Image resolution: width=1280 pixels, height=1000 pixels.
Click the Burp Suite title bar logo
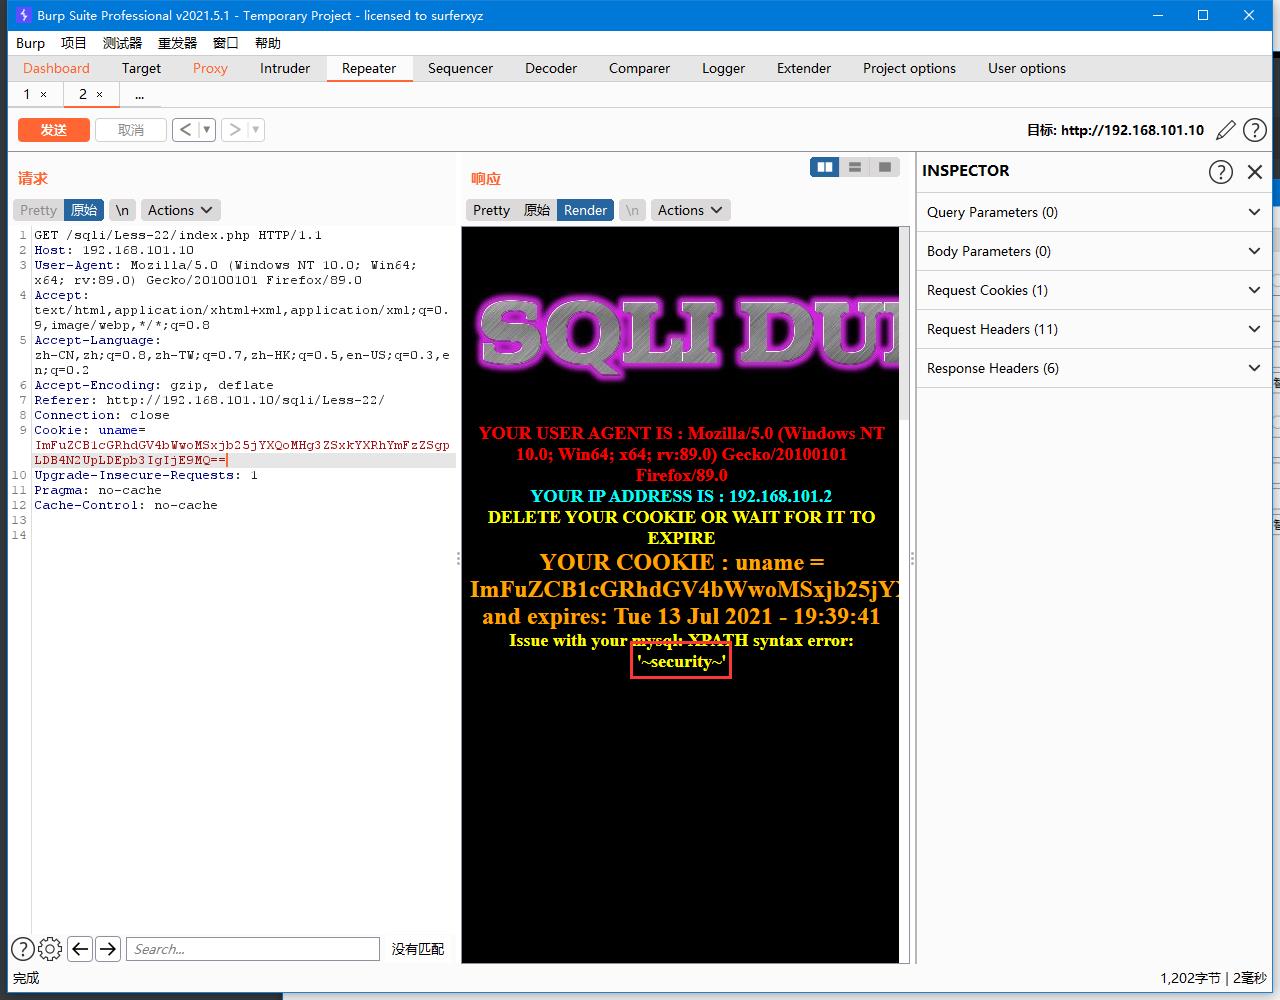(23, 15)
